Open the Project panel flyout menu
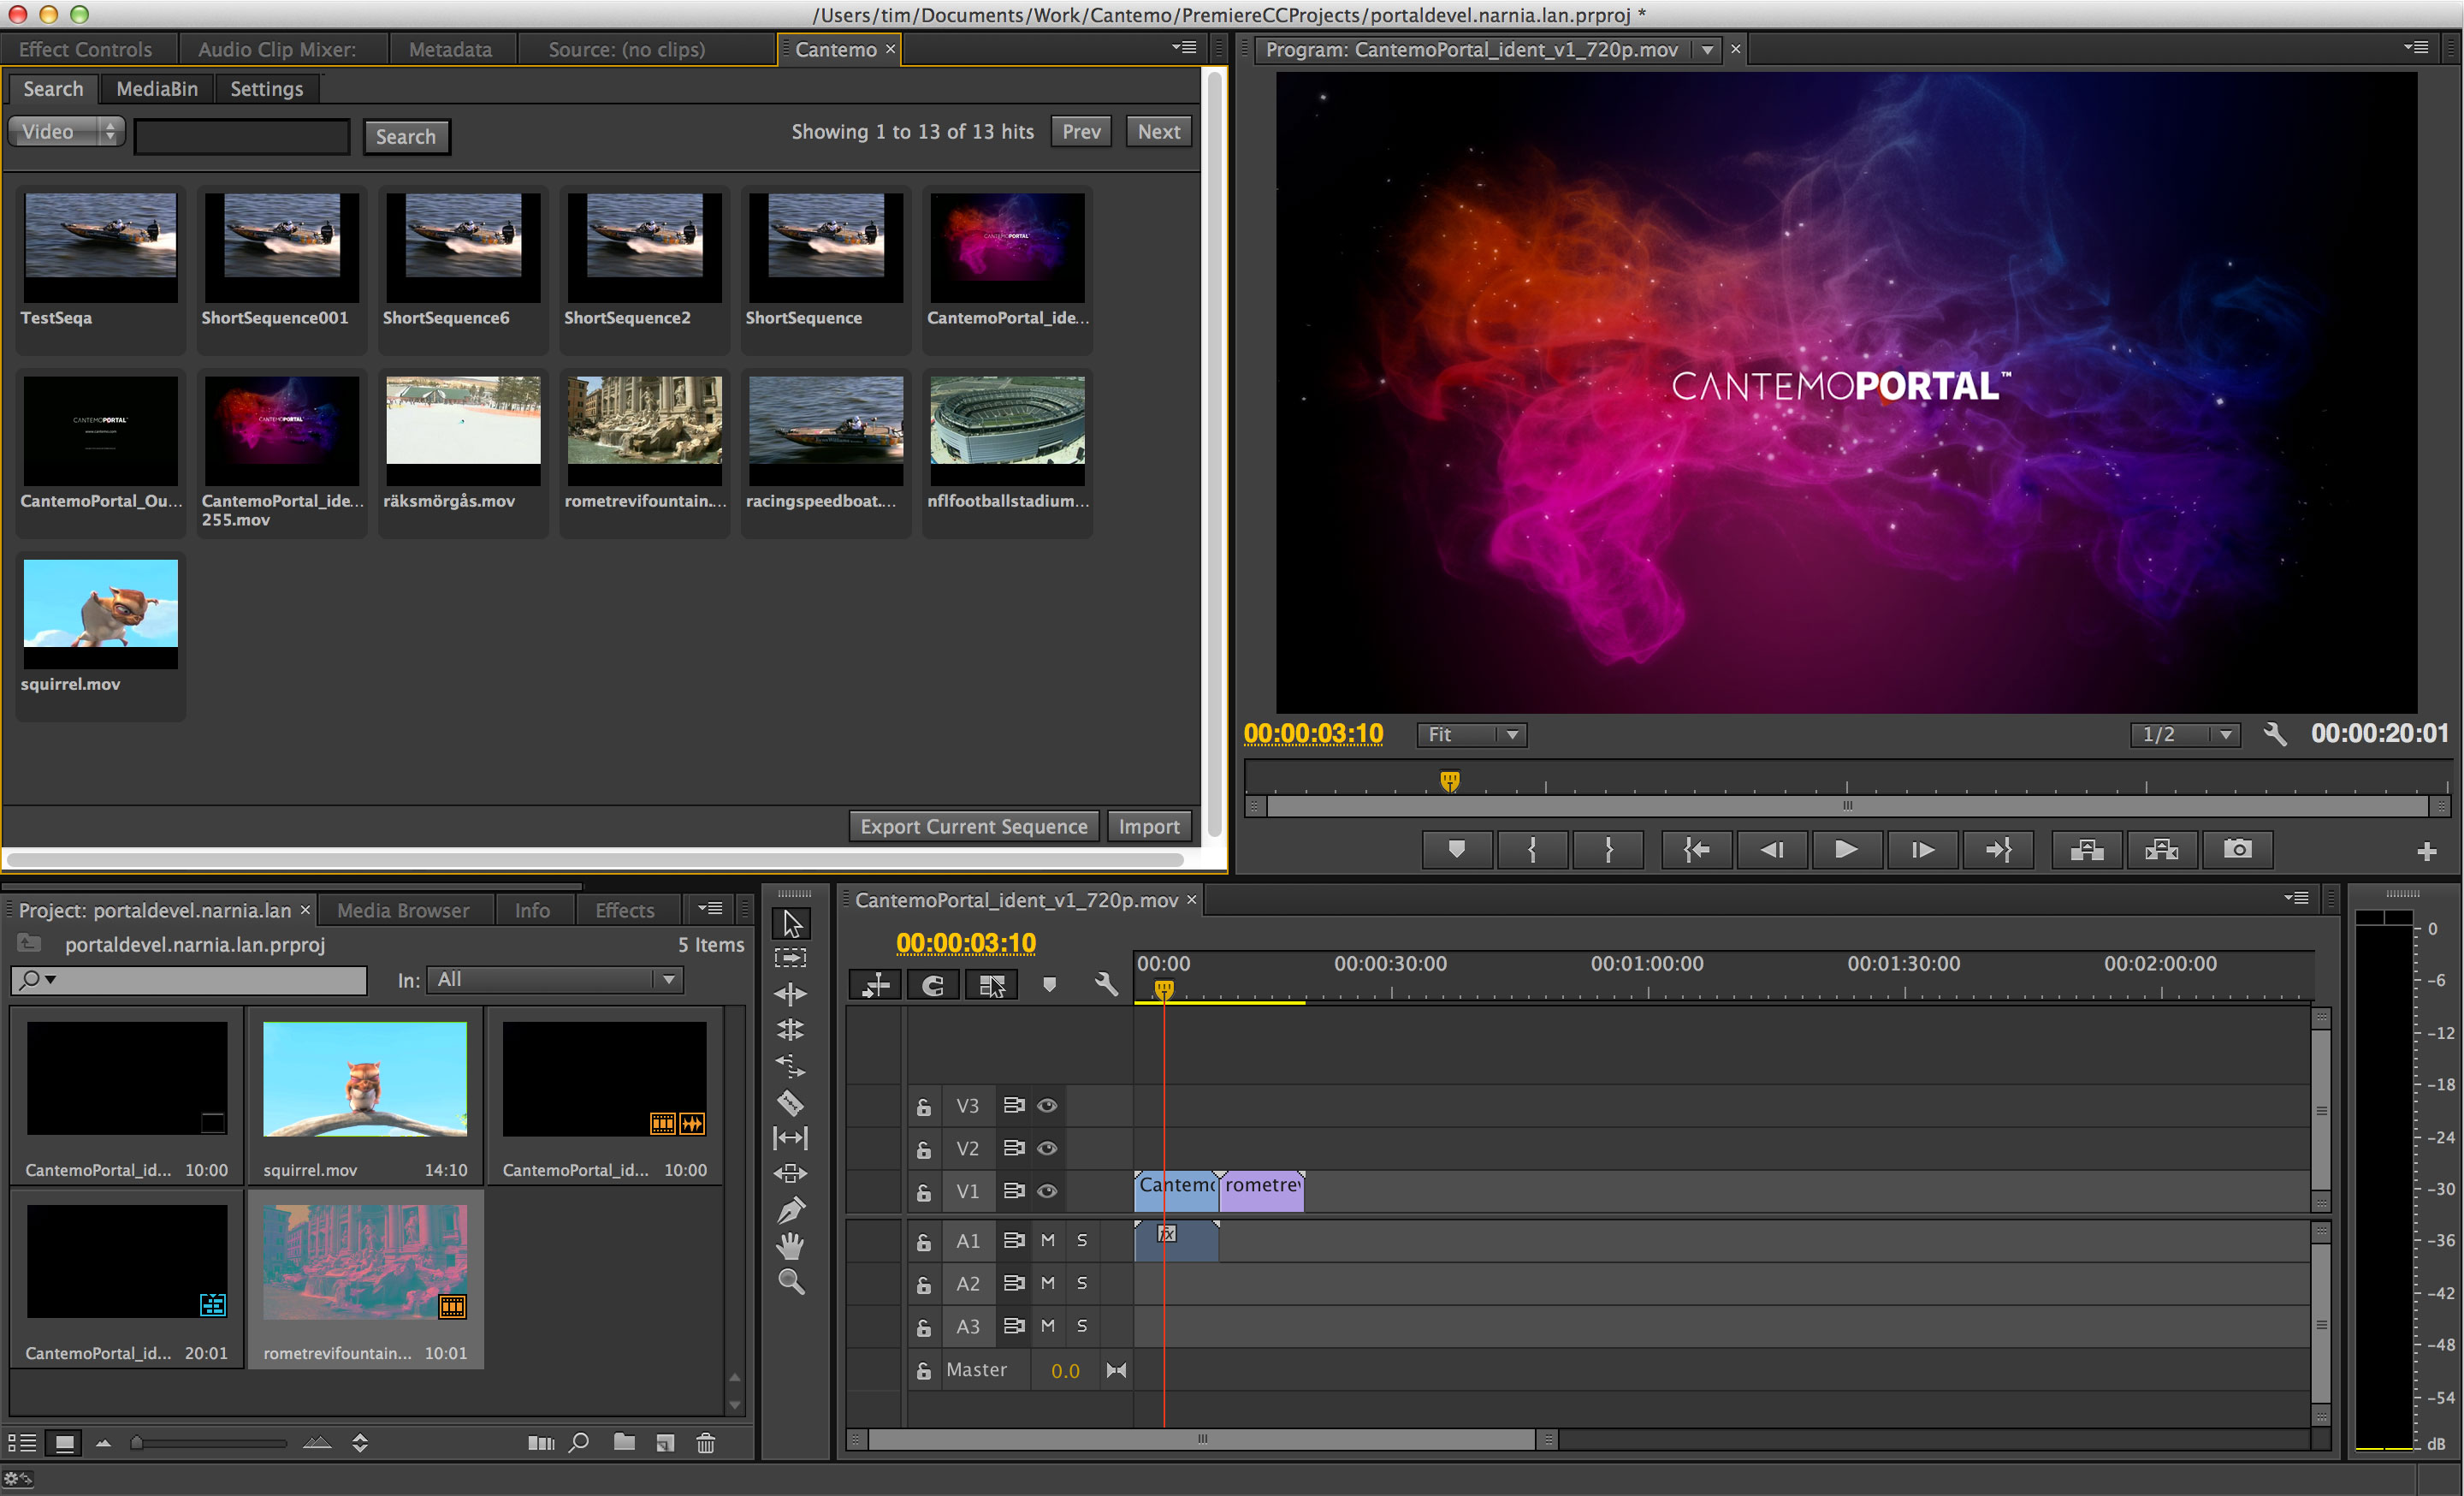This screenshot has width=2464, height=1496. [x=710, y=909]
